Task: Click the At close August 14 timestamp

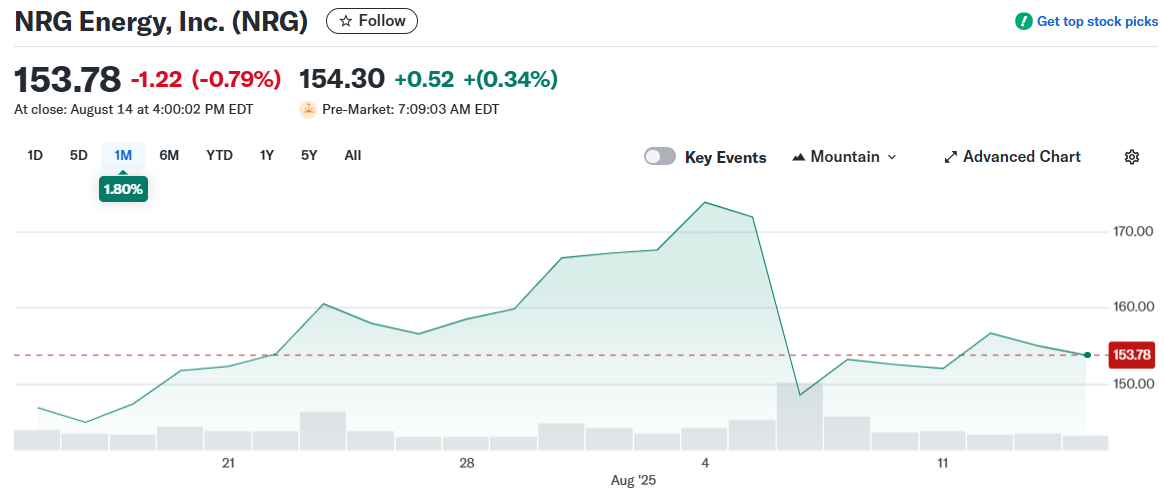Action: point(134,110)
